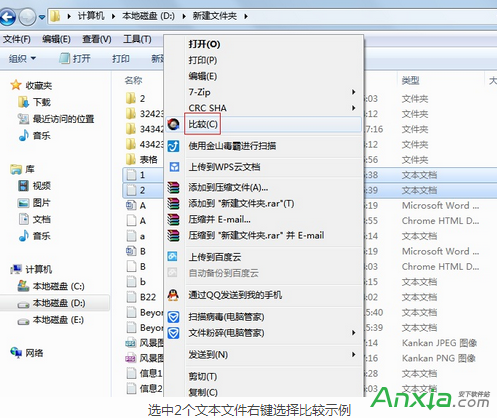
Task: Click the Beyond Compare icon beside 比较
Action: click(x=173, y=124)
